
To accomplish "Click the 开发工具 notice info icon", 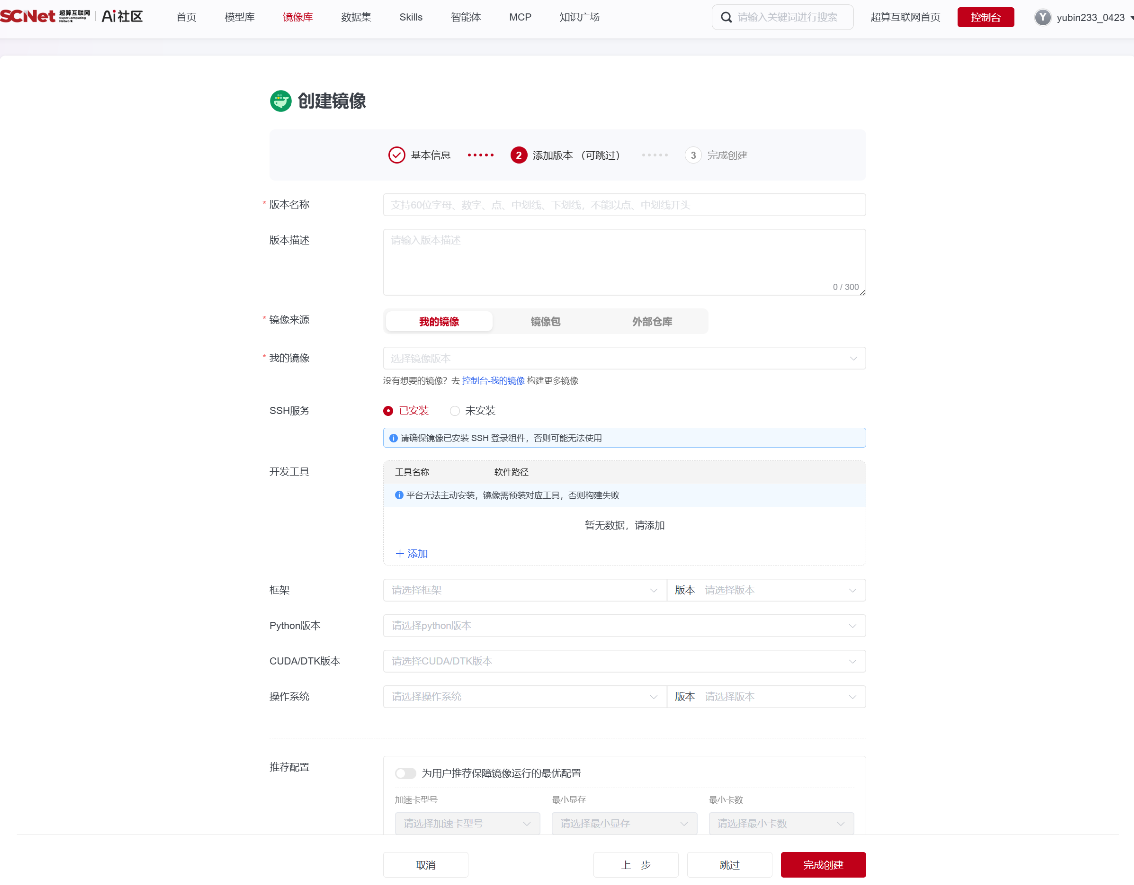I will [x=399, y=495].
